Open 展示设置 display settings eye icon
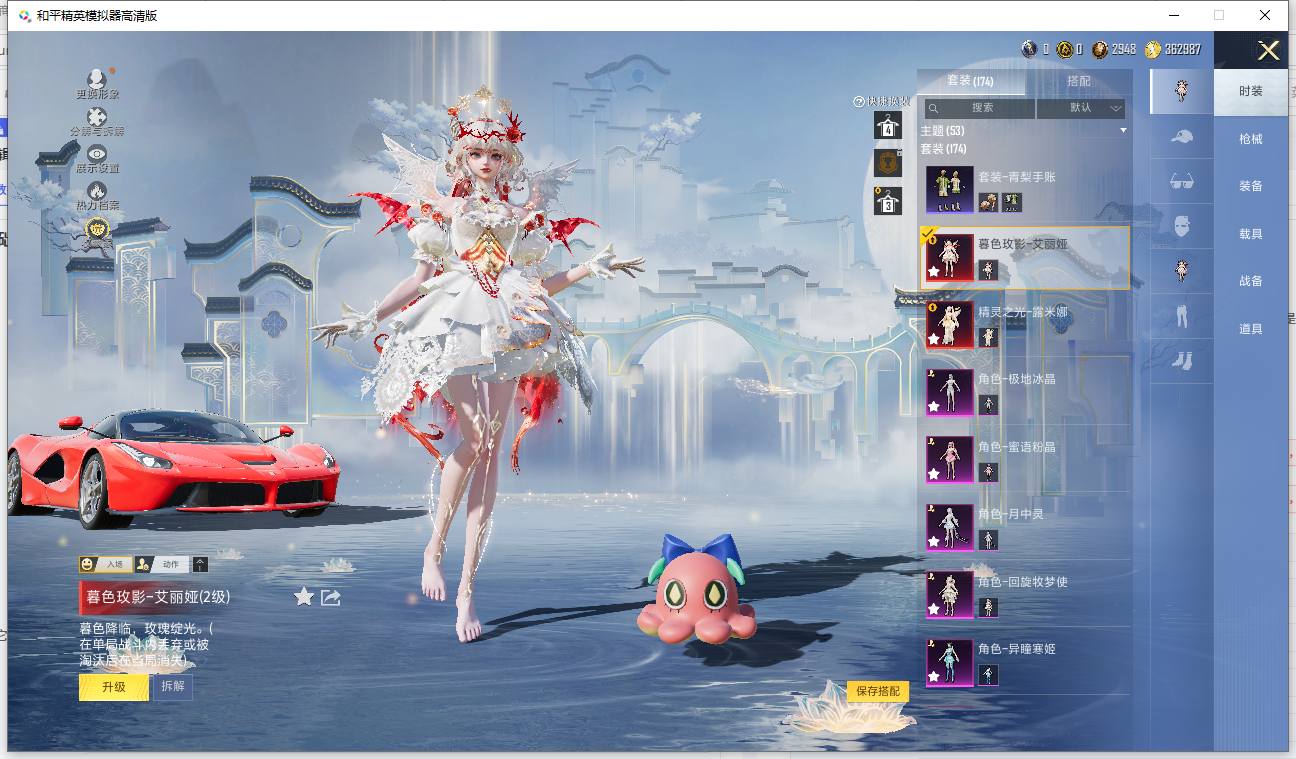This screenshot has width=1296, height=759. [97, 153]
